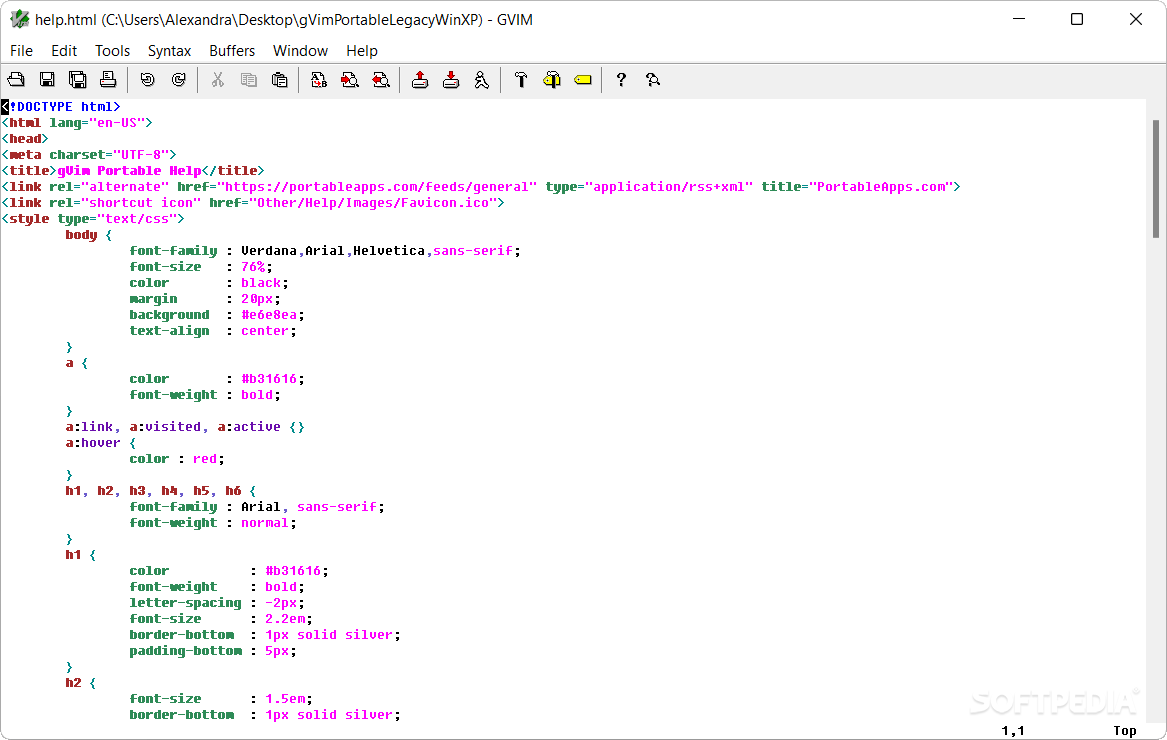This screenshot has height=740, width=1167.
Task: Click the 'red' color value
Action: coord(205,459)
